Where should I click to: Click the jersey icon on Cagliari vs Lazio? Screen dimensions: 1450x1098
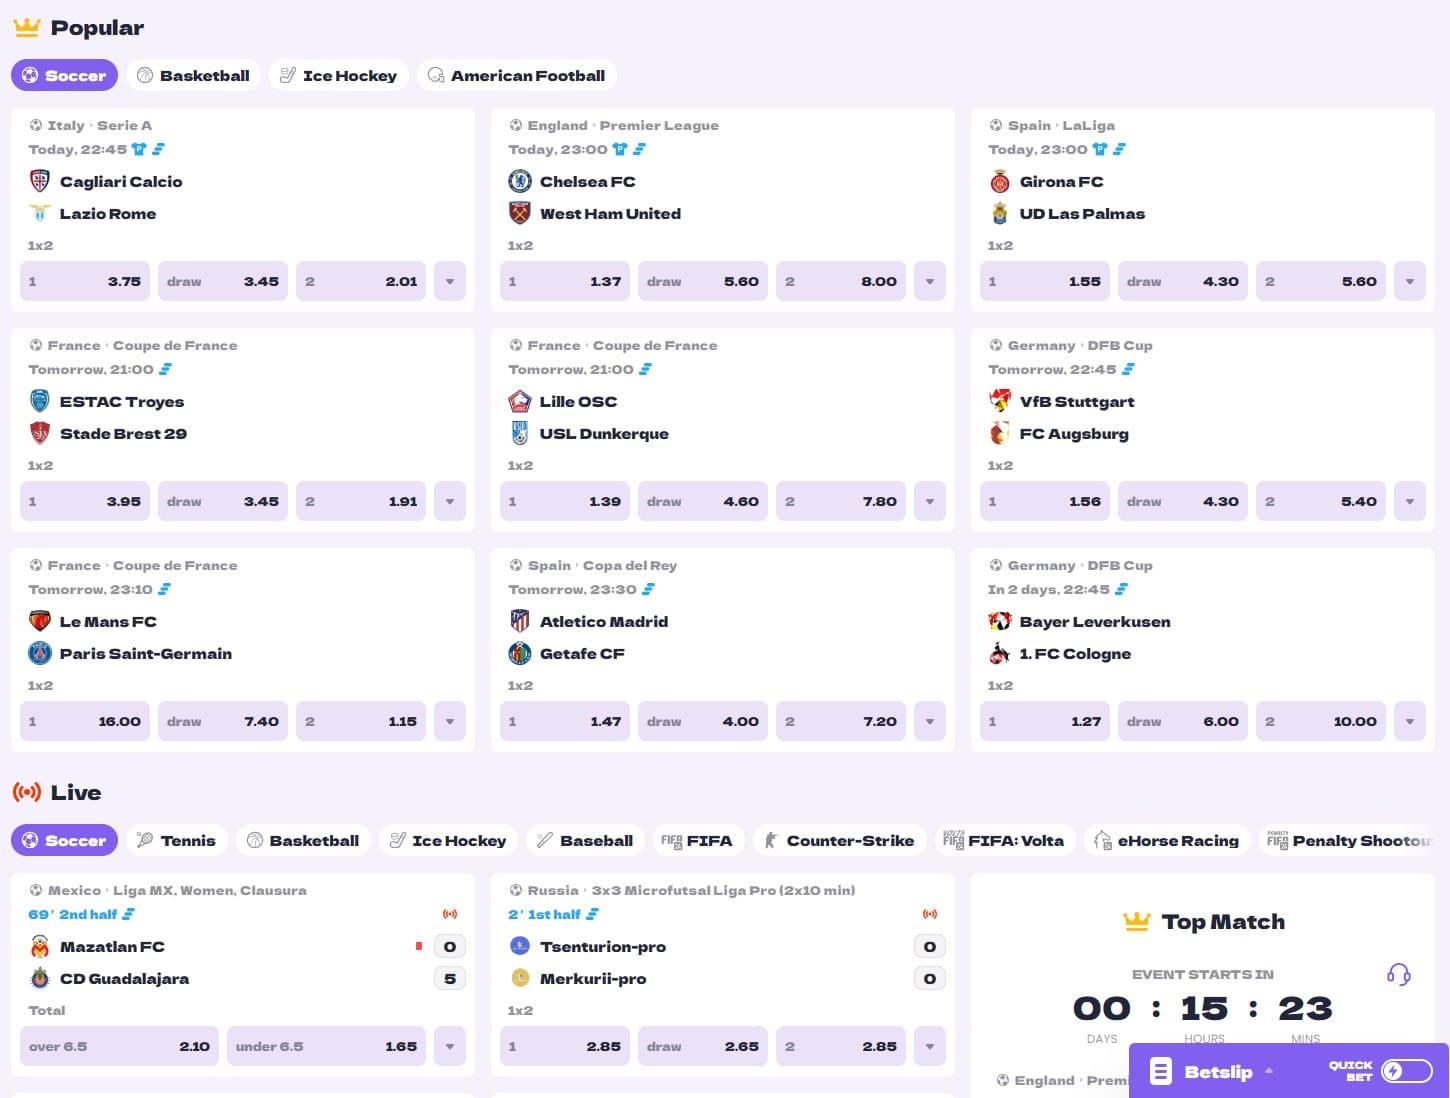[x=139, y=149]
